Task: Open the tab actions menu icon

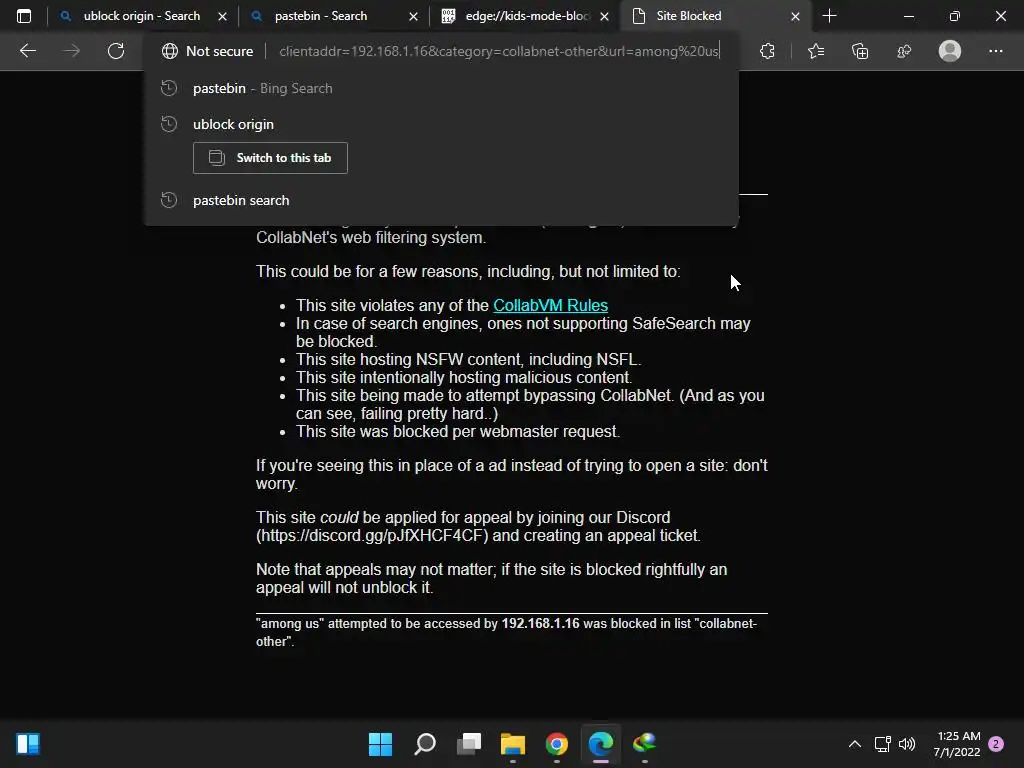Action: click(24, 16)
